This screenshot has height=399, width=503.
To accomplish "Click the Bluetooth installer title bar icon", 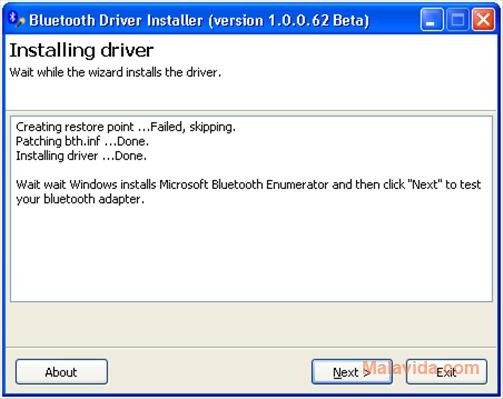I will 16,19.
